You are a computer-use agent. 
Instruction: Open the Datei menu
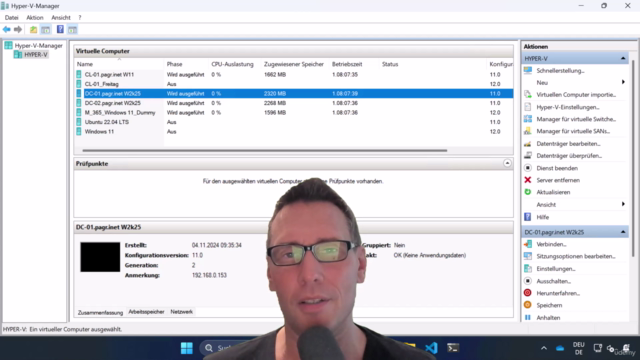pos(11,18)
